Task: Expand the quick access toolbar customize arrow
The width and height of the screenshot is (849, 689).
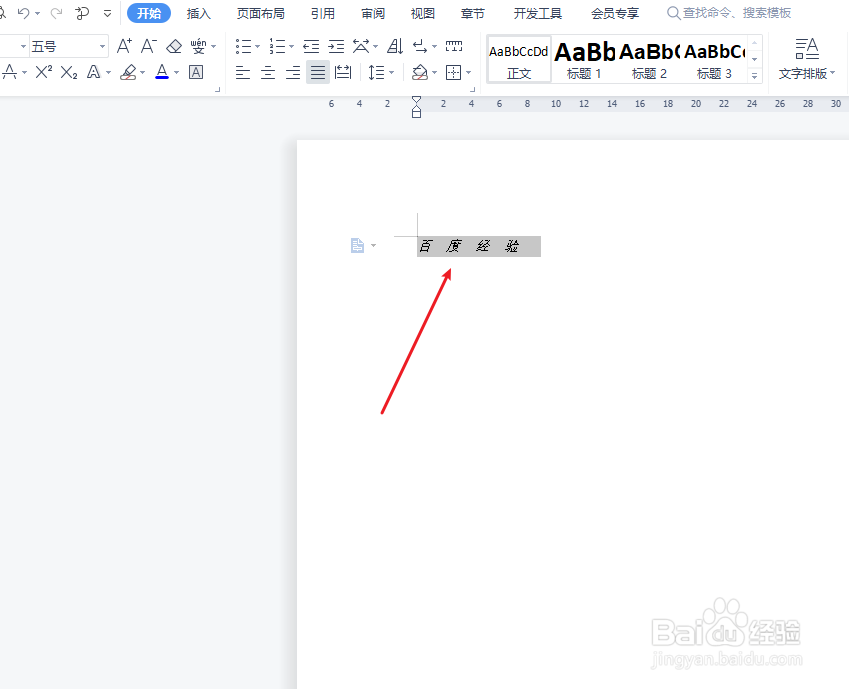Action: 107,13
